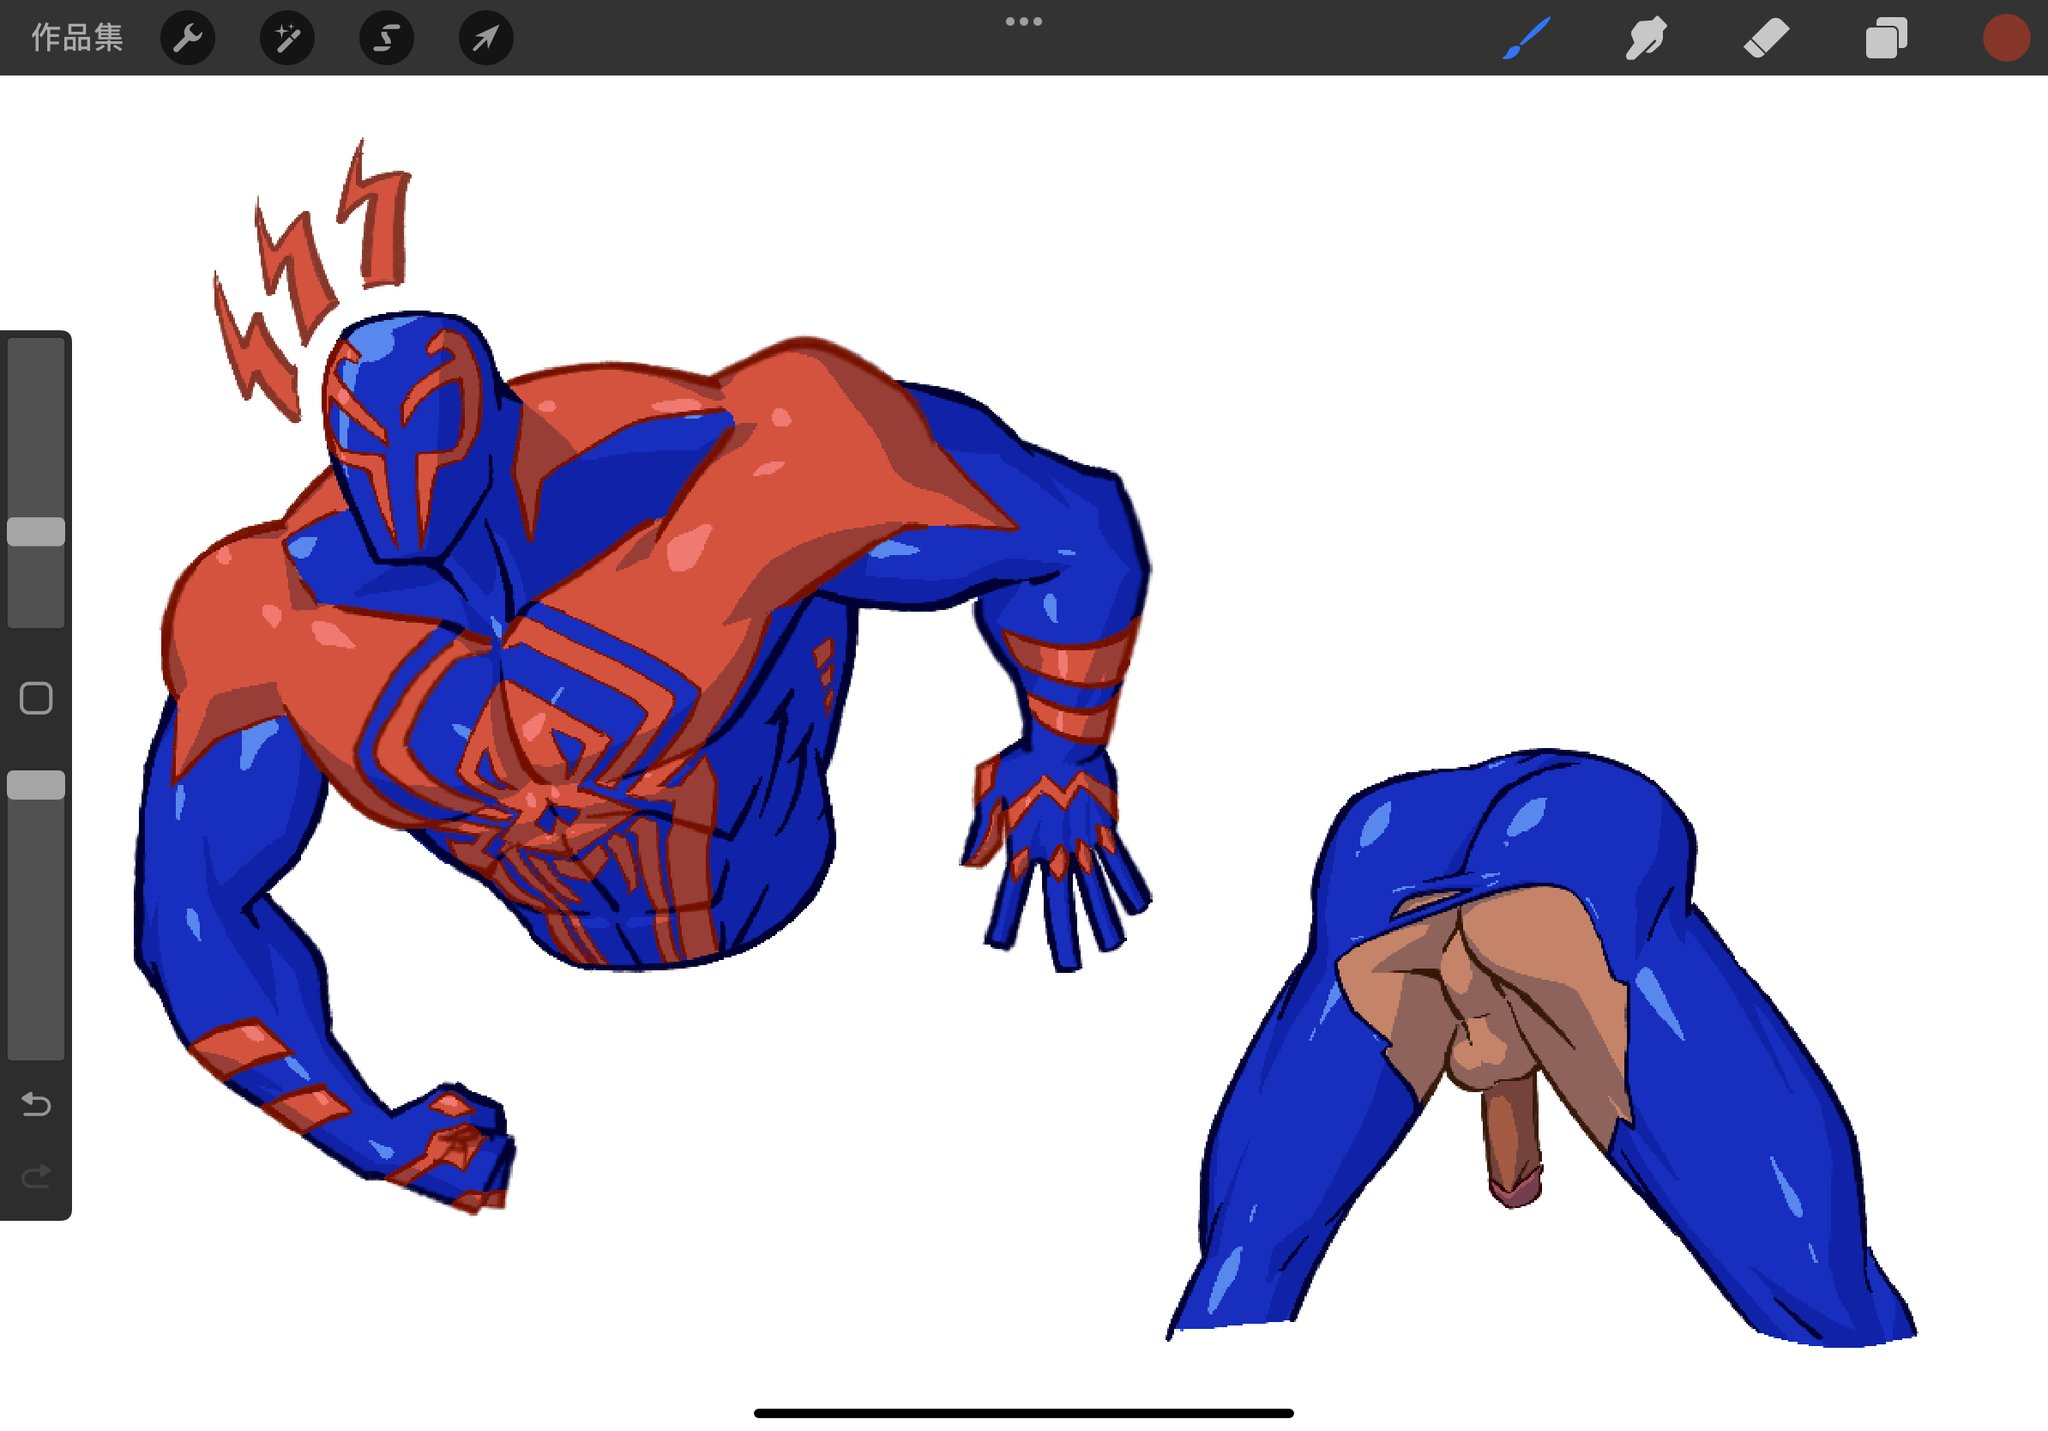Image resolution: width=2048 pixels, height=1431 pixels.
Task: Open the 作品集 gallery
Action: coord(77,38)
